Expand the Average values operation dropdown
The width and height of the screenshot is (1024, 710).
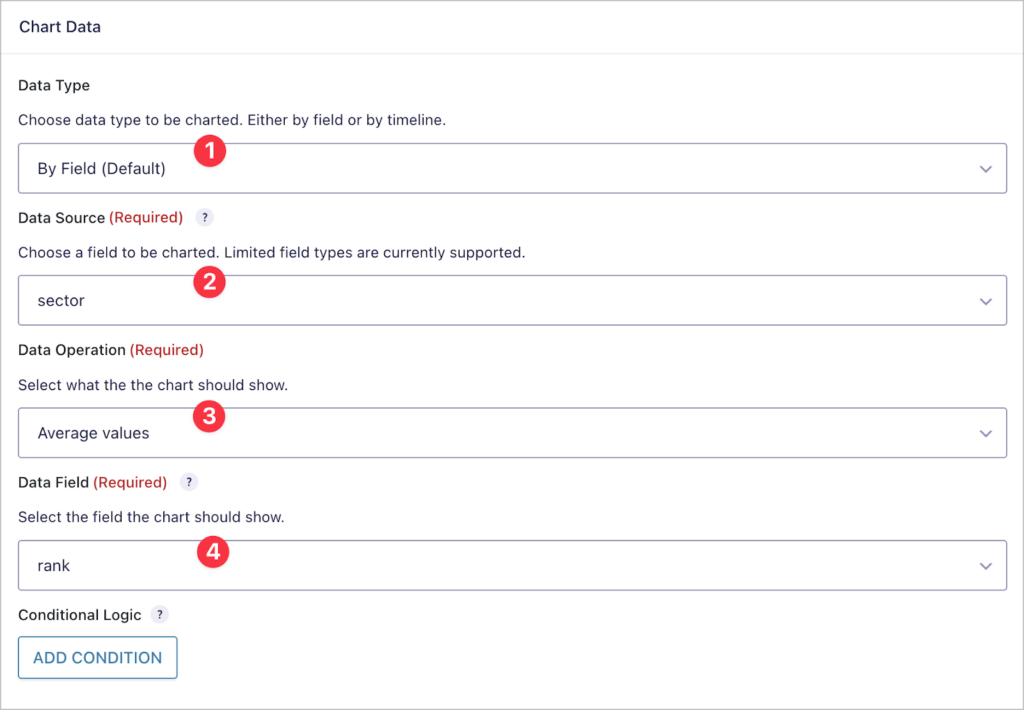coord(500,432)
